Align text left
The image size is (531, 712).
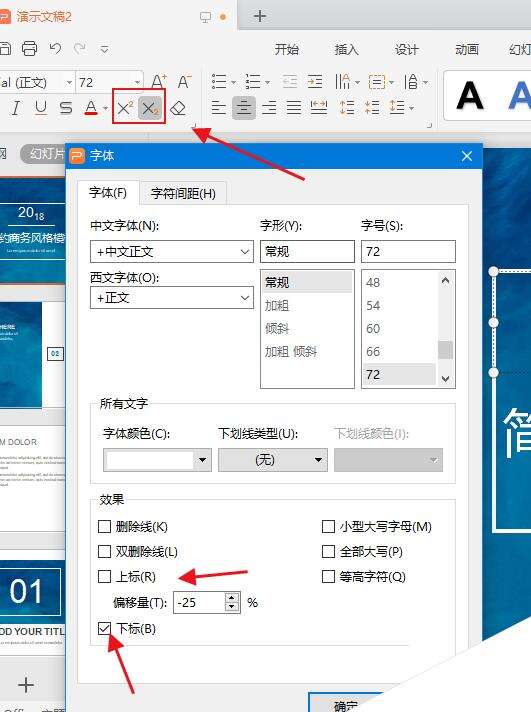click(219, 108)
